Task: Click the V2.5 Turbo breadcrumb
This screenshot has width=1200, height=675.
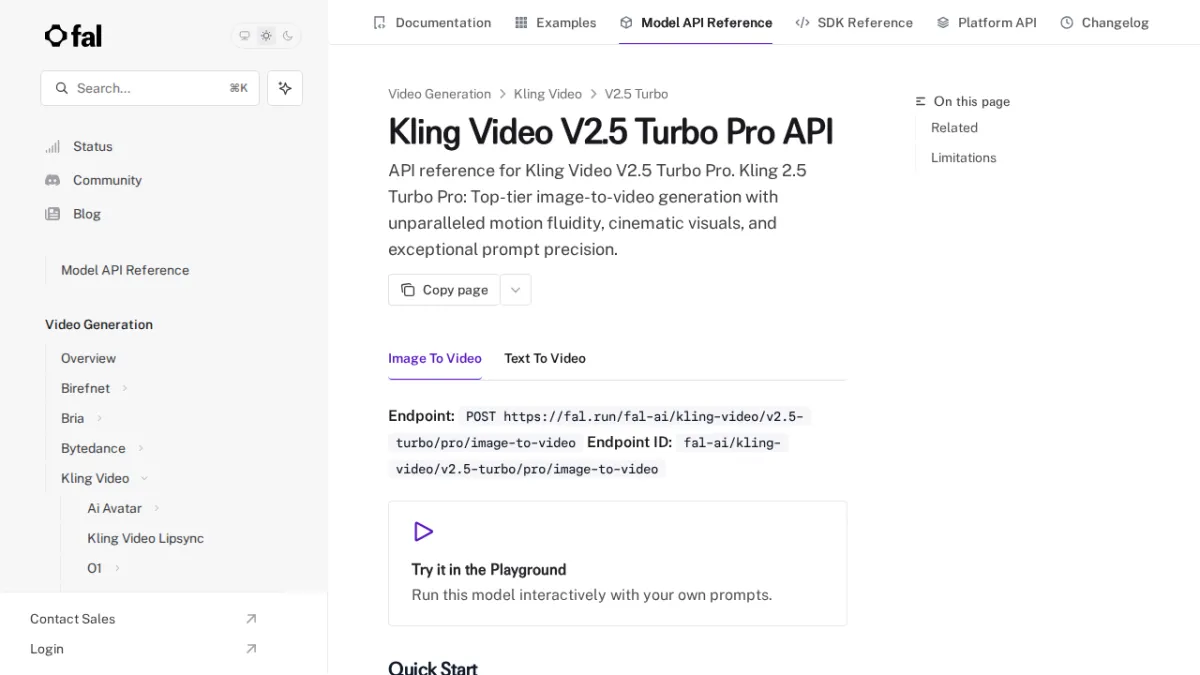Action: [636, 94]
